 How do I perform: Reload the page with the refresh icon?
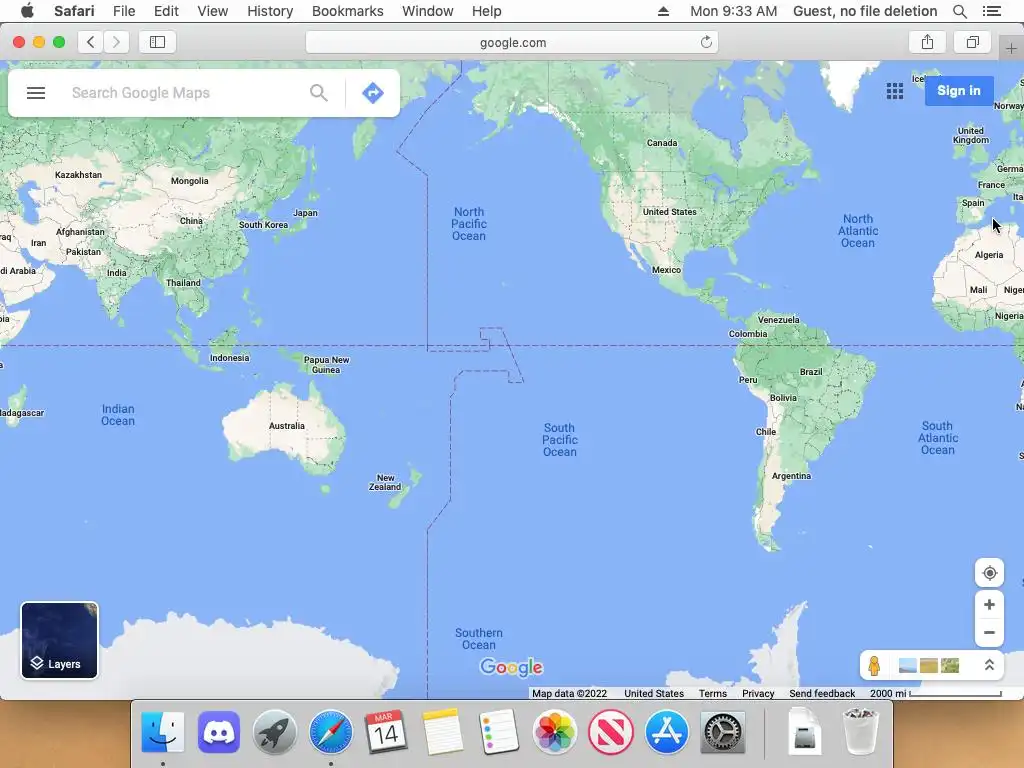[706, 42]
